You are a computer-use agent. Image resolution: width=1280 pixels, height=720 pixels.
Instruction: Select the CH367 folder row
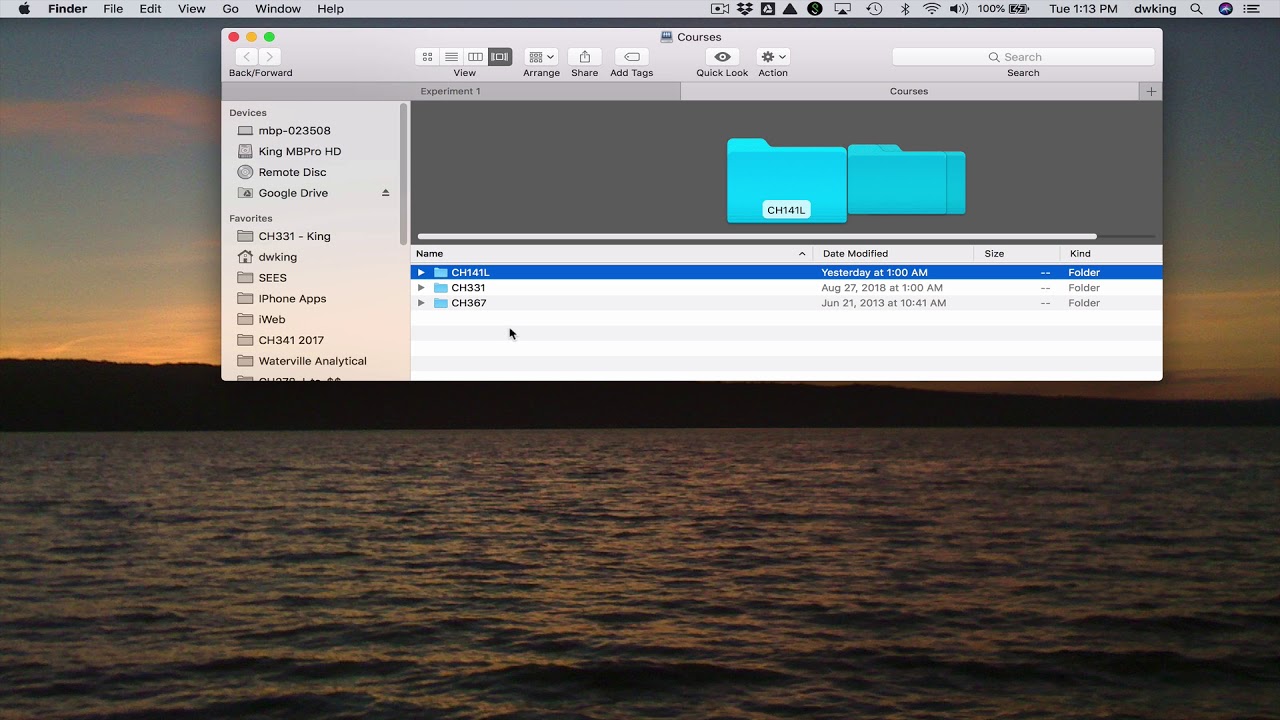pos(786,303)
